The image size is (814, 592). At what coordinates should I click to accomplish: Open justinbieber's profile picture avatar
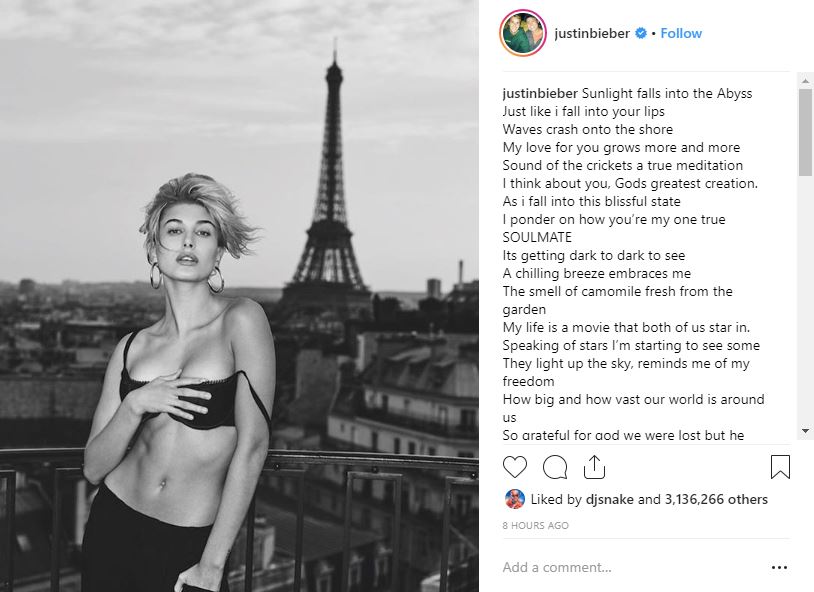pyautogui.click(x=523, y=33)
